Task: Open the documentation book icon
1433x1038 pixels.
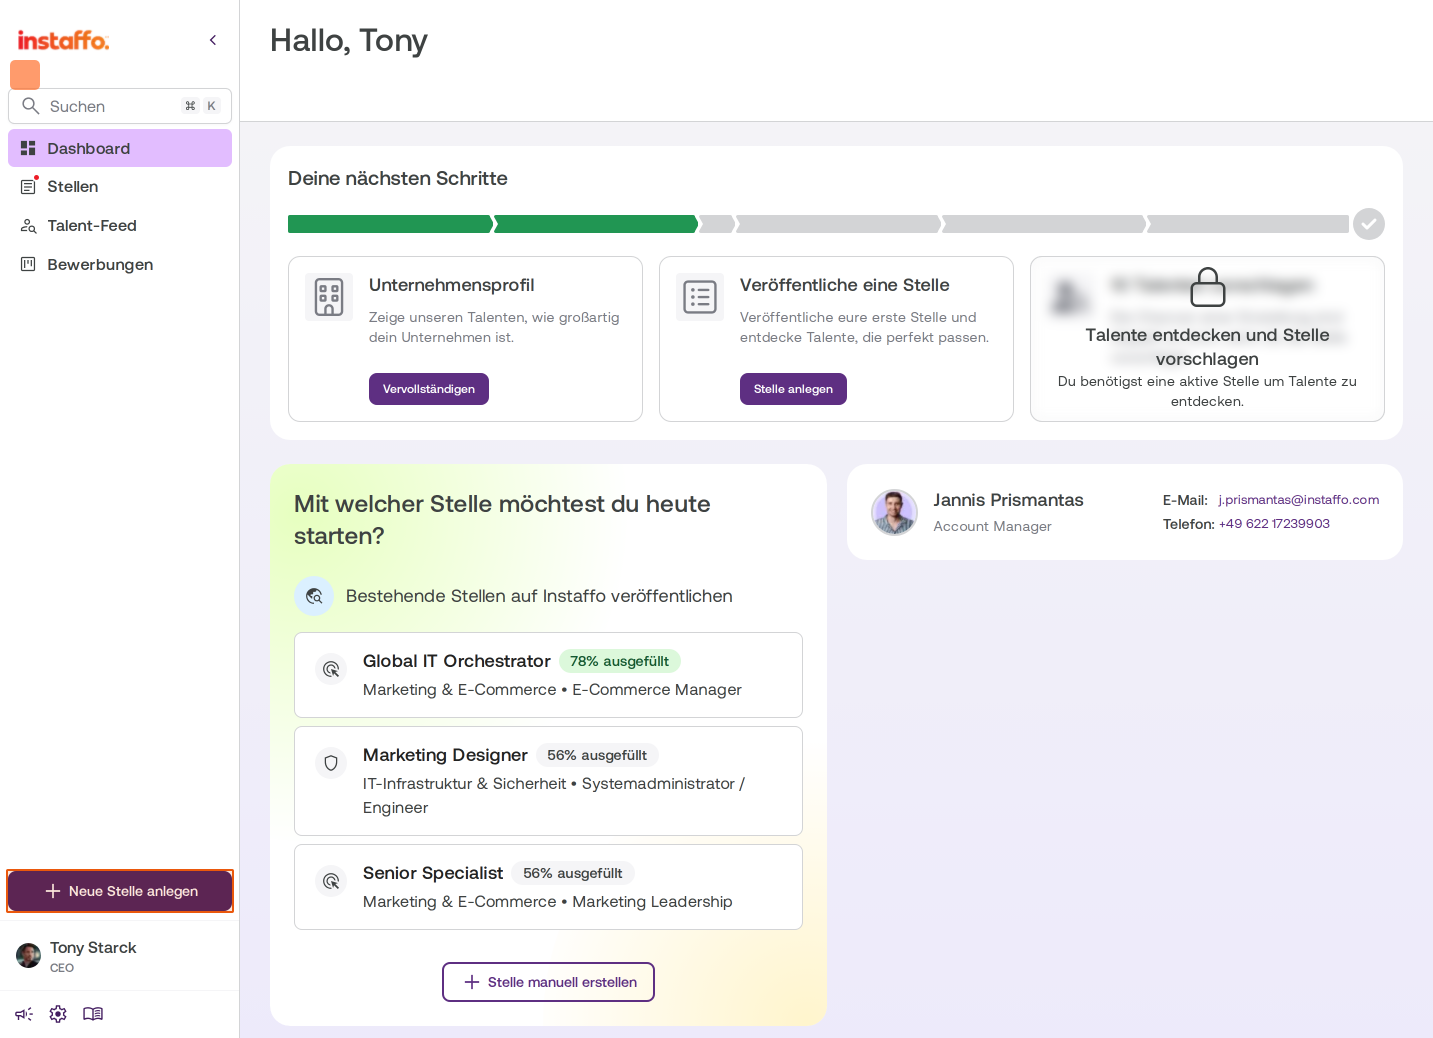Action: [93, 1014]
